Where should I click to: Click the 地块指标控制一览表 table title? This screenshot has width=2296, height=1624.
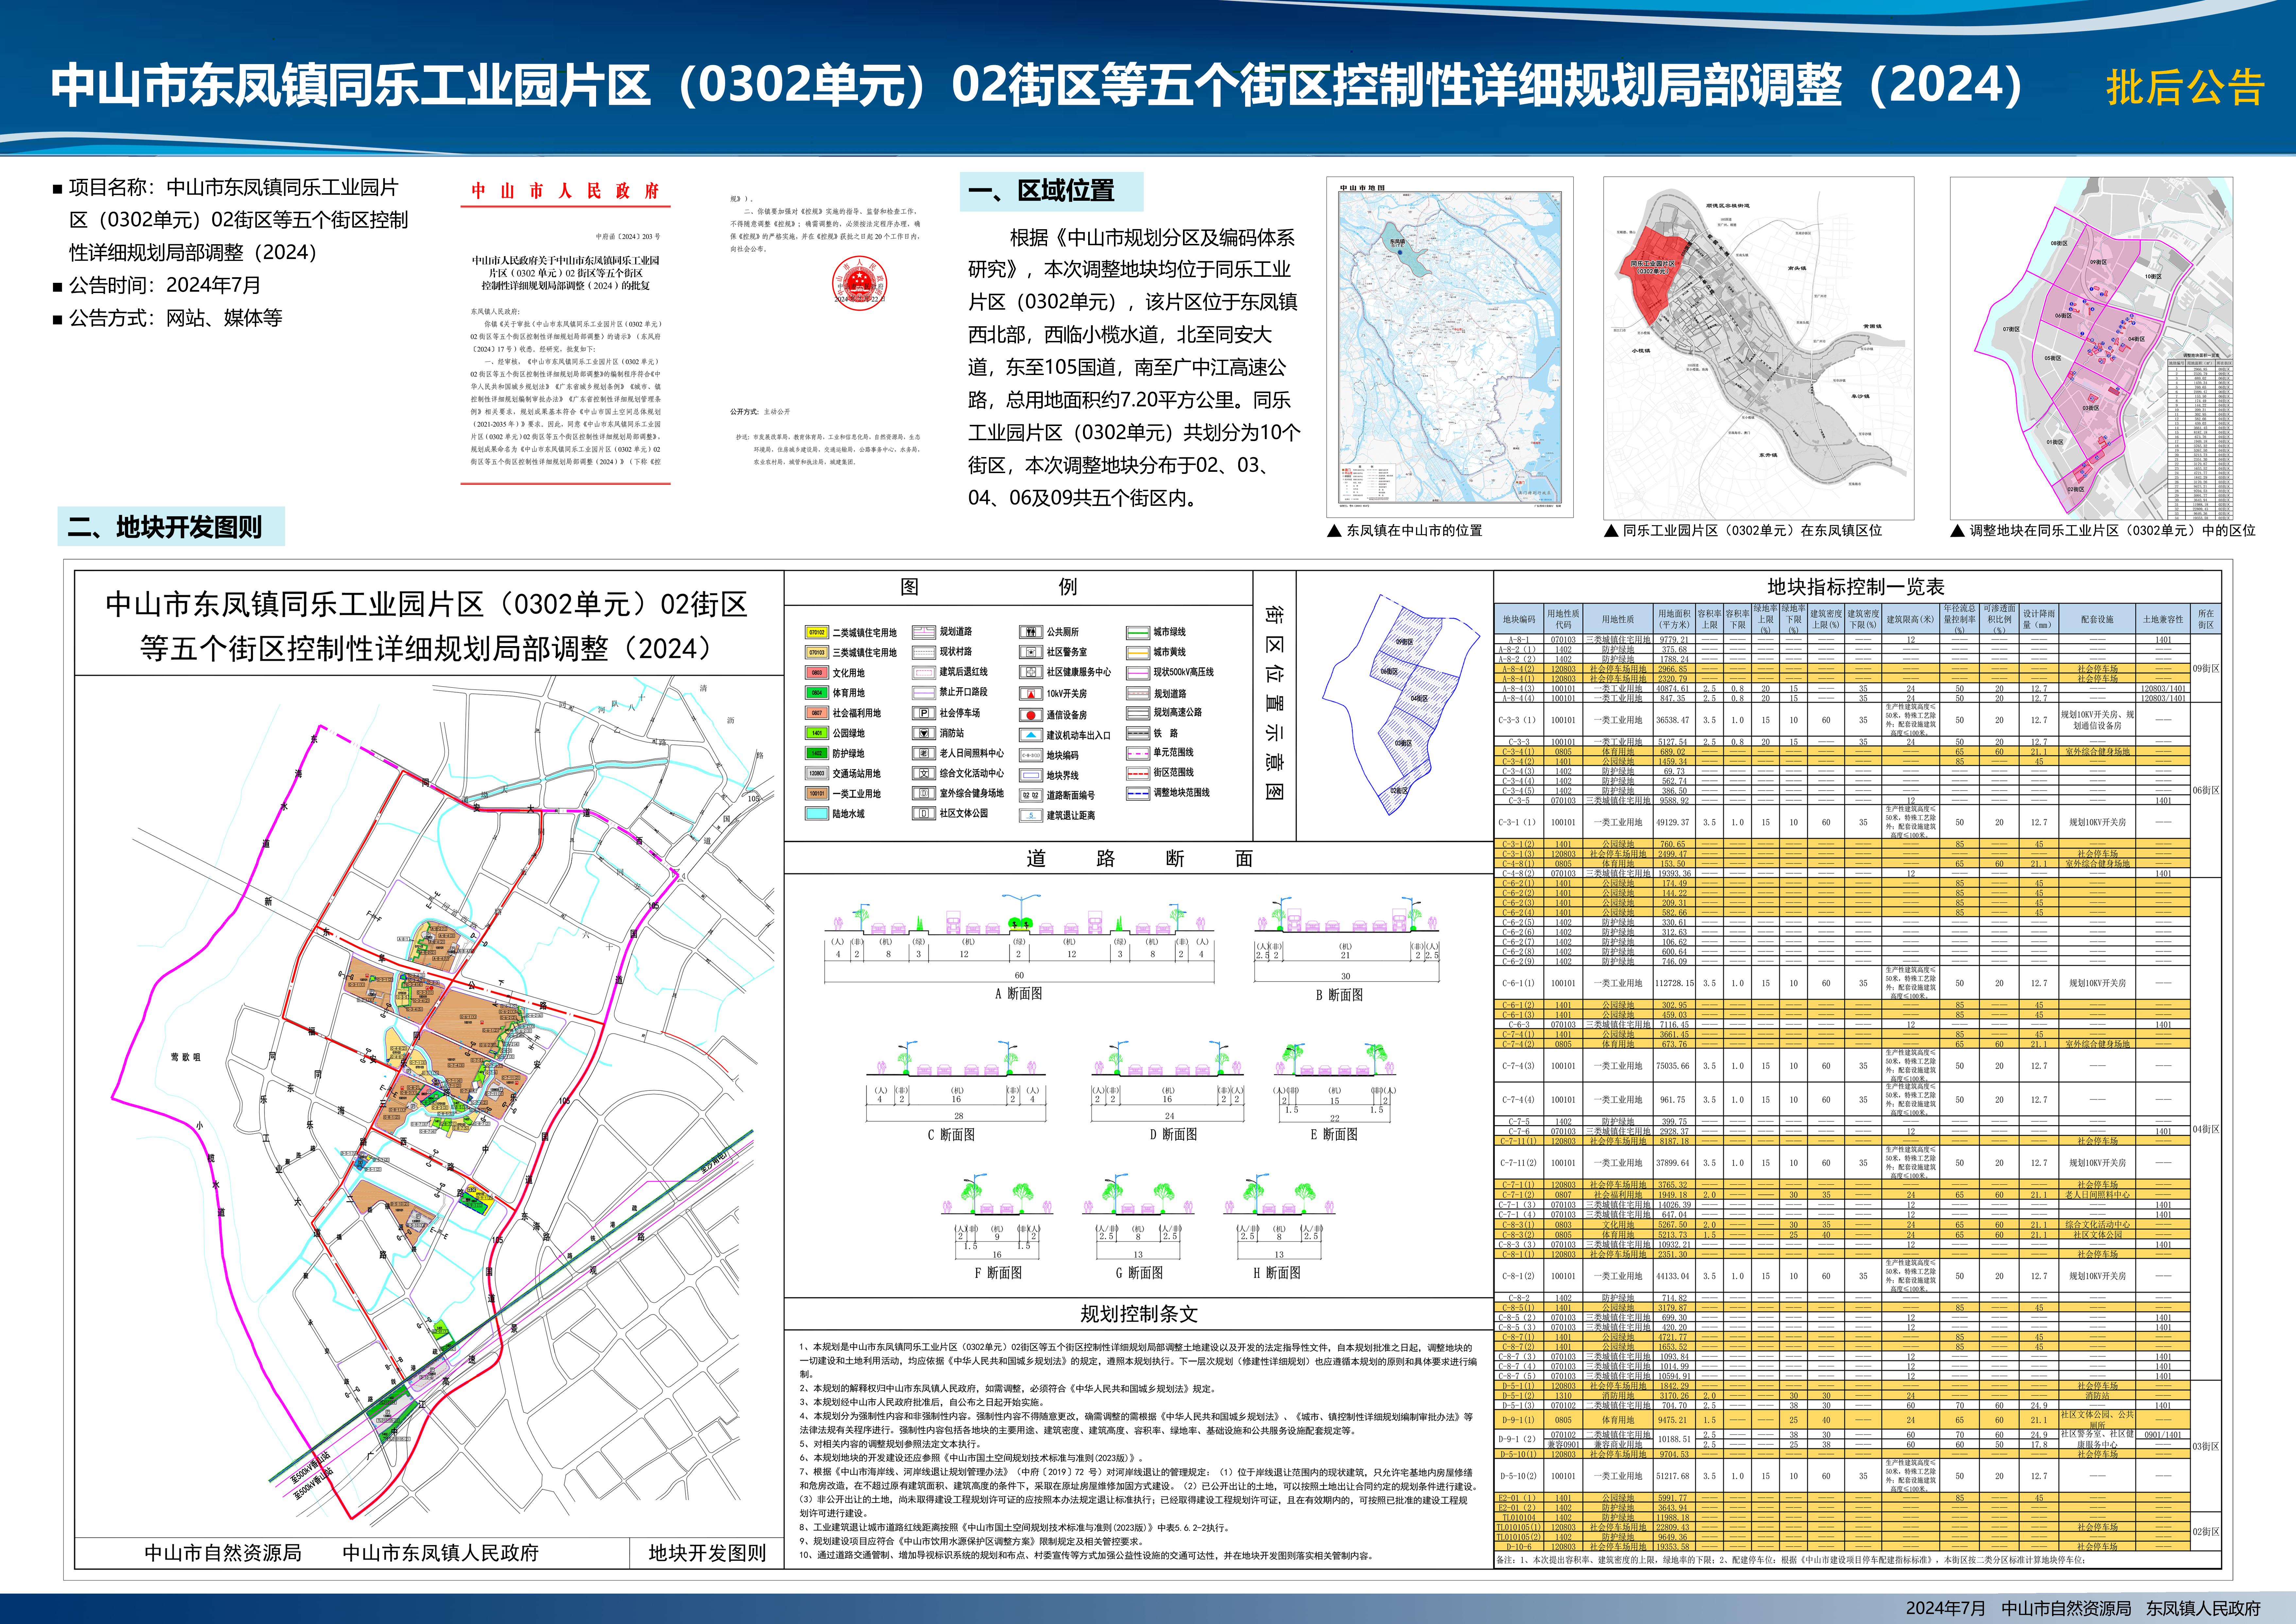tap(1856, 587)
